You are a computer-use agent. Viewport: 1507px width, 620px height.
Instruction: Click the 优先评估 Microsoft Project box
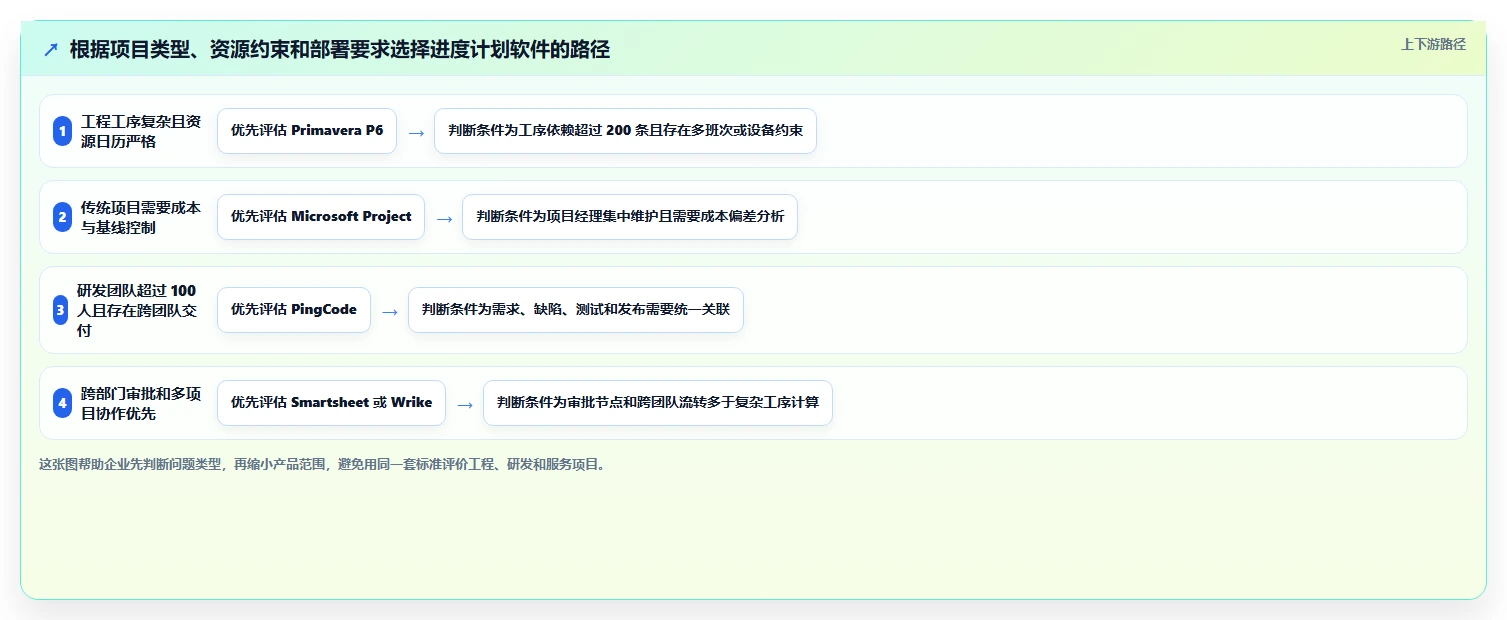point(321,217)
